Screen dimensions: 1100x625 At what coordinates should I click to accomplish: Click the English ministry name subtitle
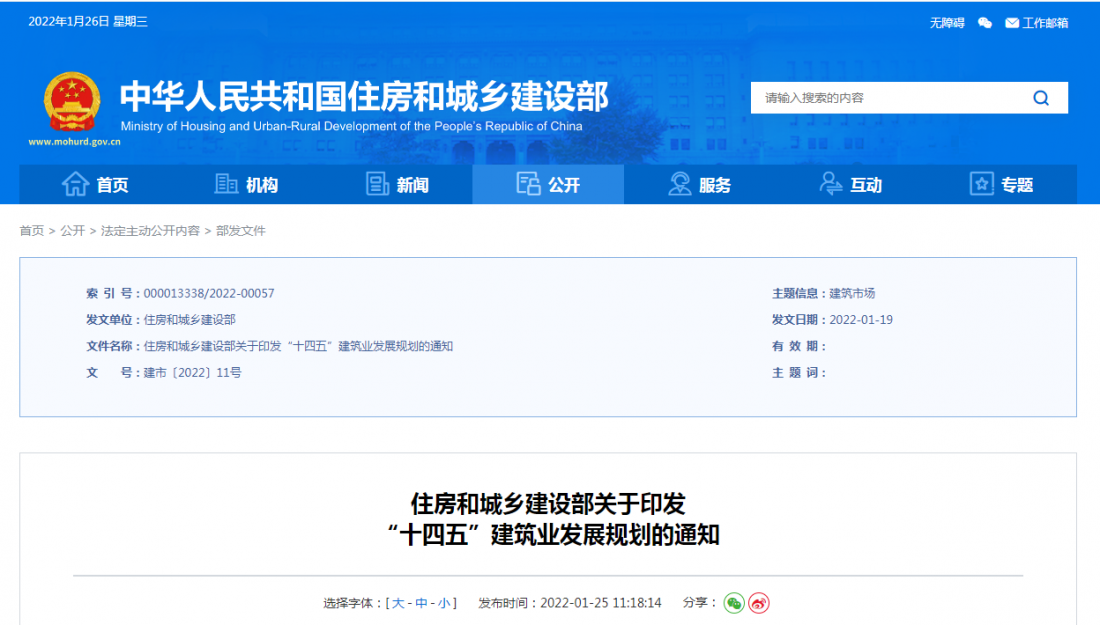[351, 126]
